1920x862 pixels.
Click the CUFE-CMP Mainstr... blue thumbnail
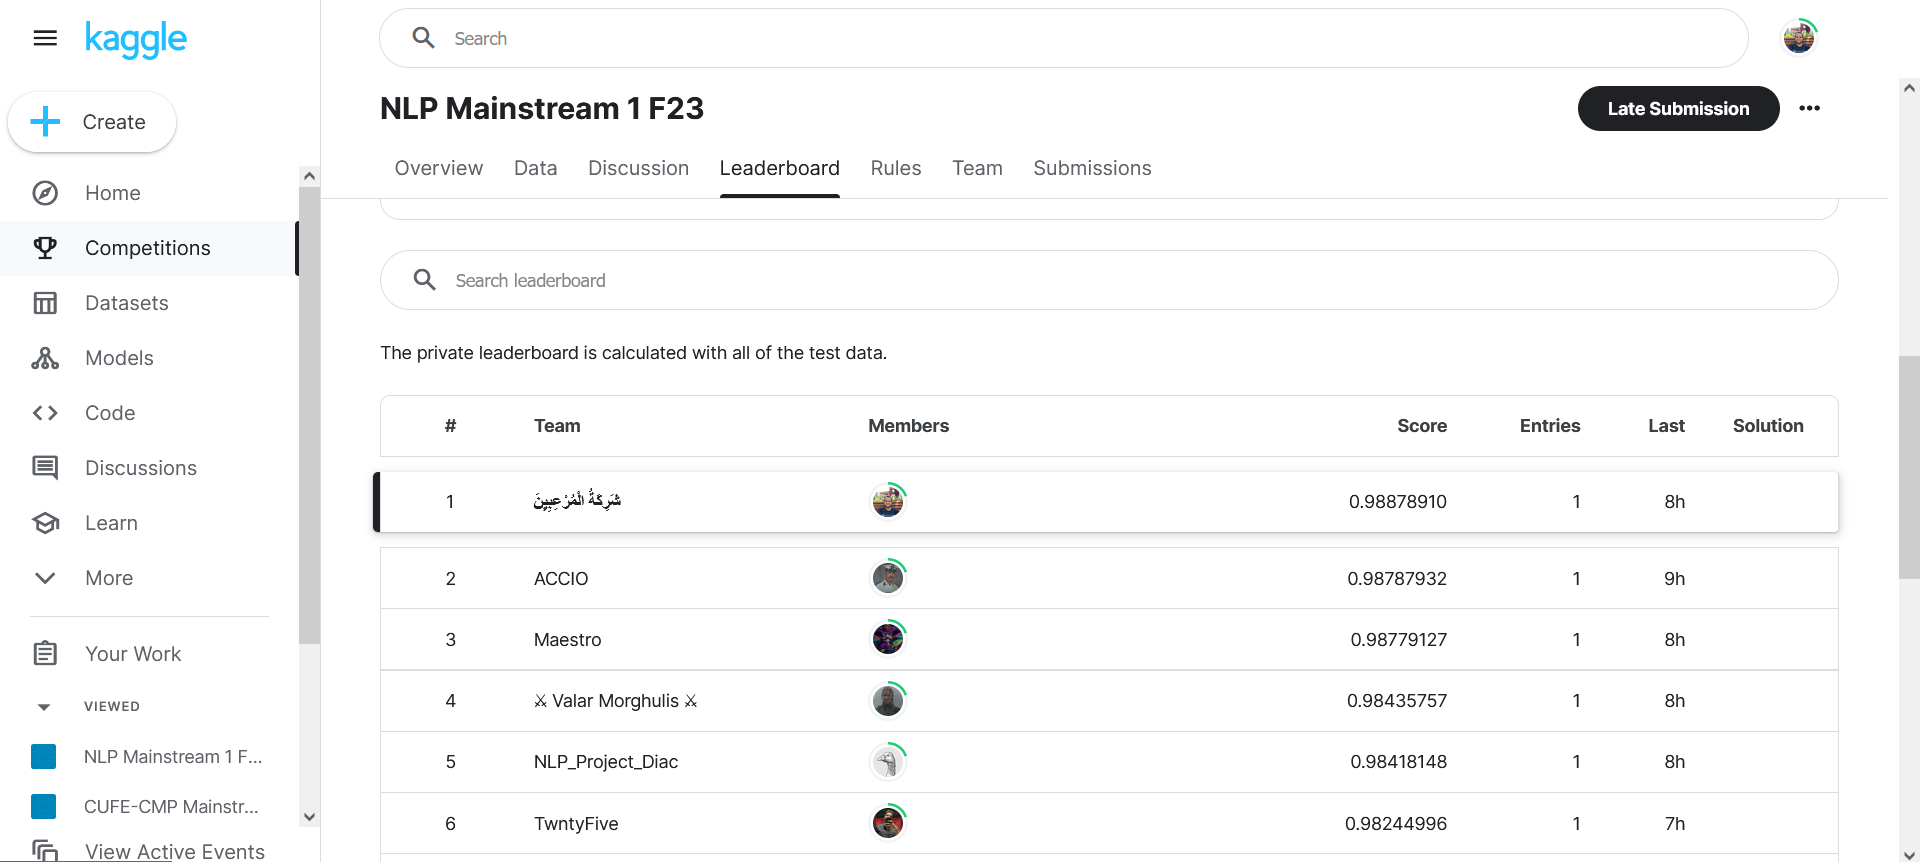click(44, 806)
